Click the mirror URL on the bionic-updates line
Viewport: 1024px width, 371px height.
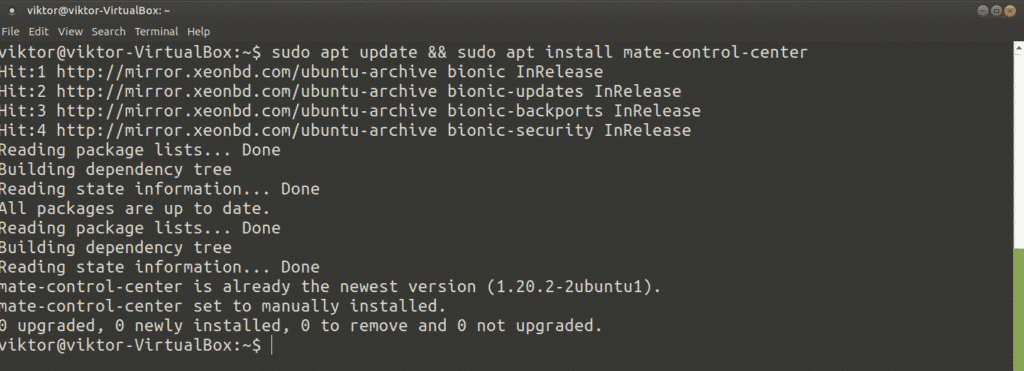pyautogui.click(x=246, y=91)
